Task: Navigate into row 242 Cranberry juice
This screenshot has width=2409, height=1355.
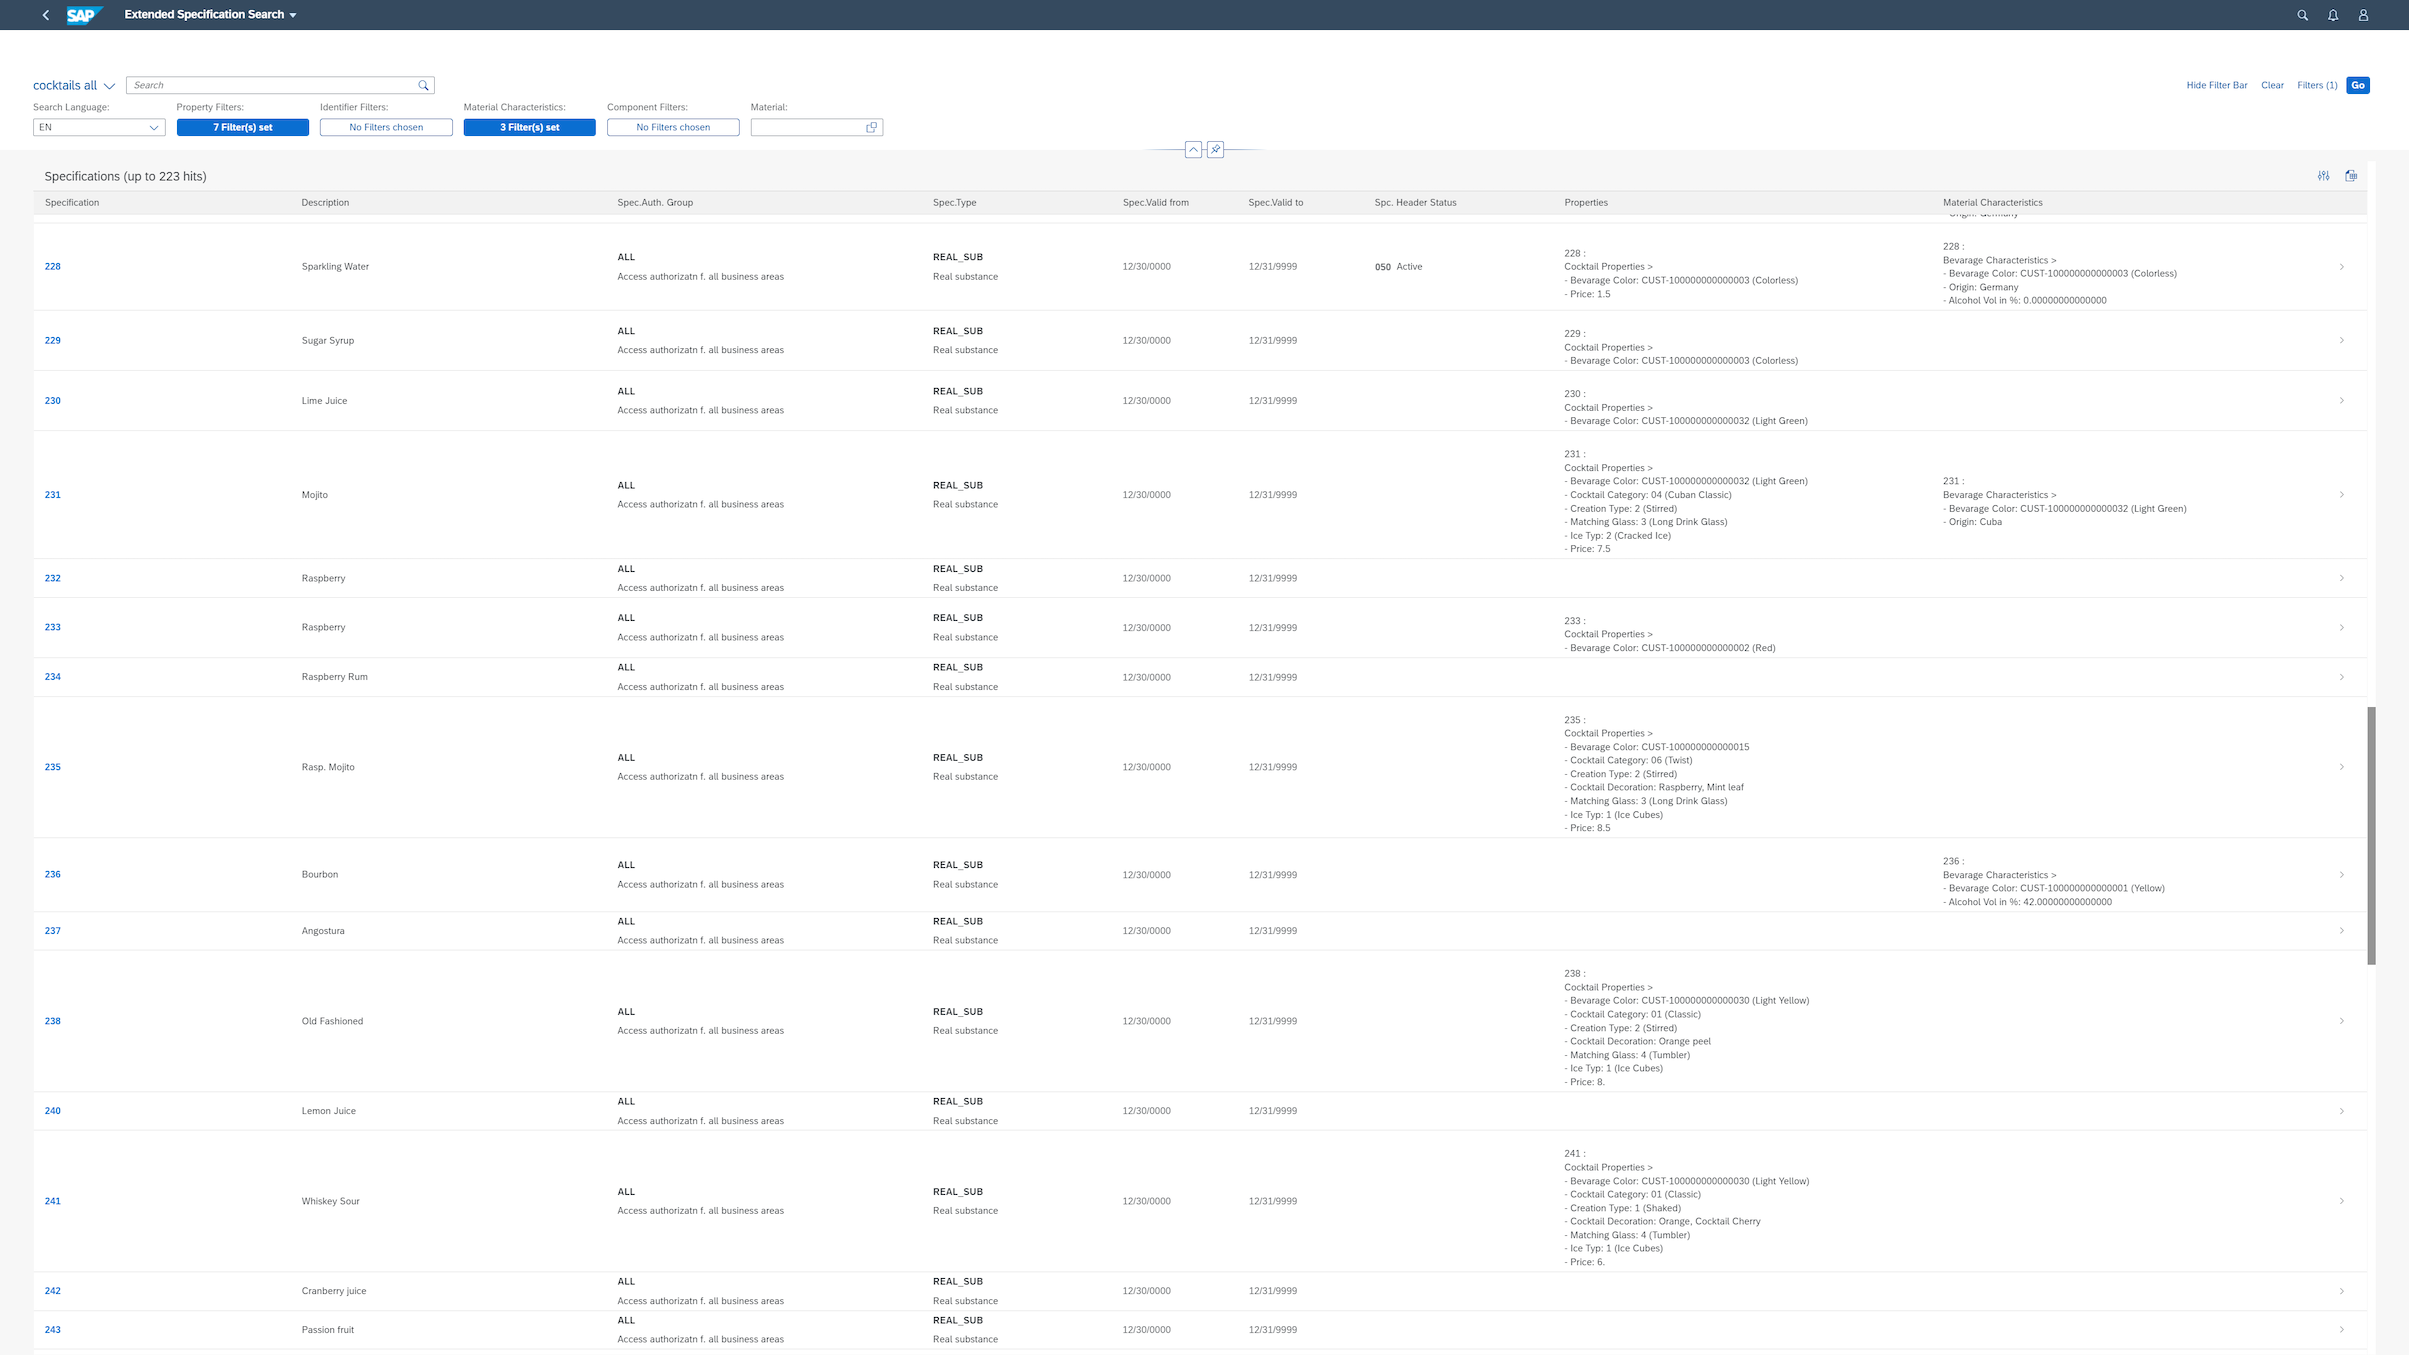Action: [x=2341, y=1291]
